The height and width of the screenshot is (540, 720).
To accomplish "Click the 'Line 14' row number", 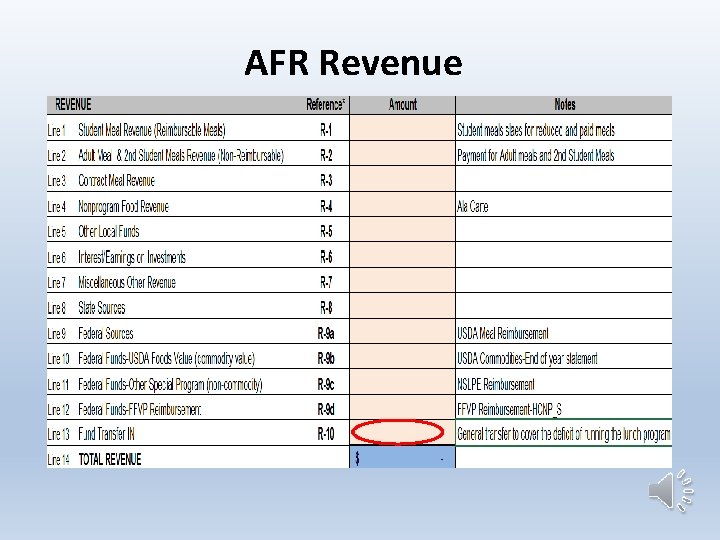I will click(x=58, y=460).
